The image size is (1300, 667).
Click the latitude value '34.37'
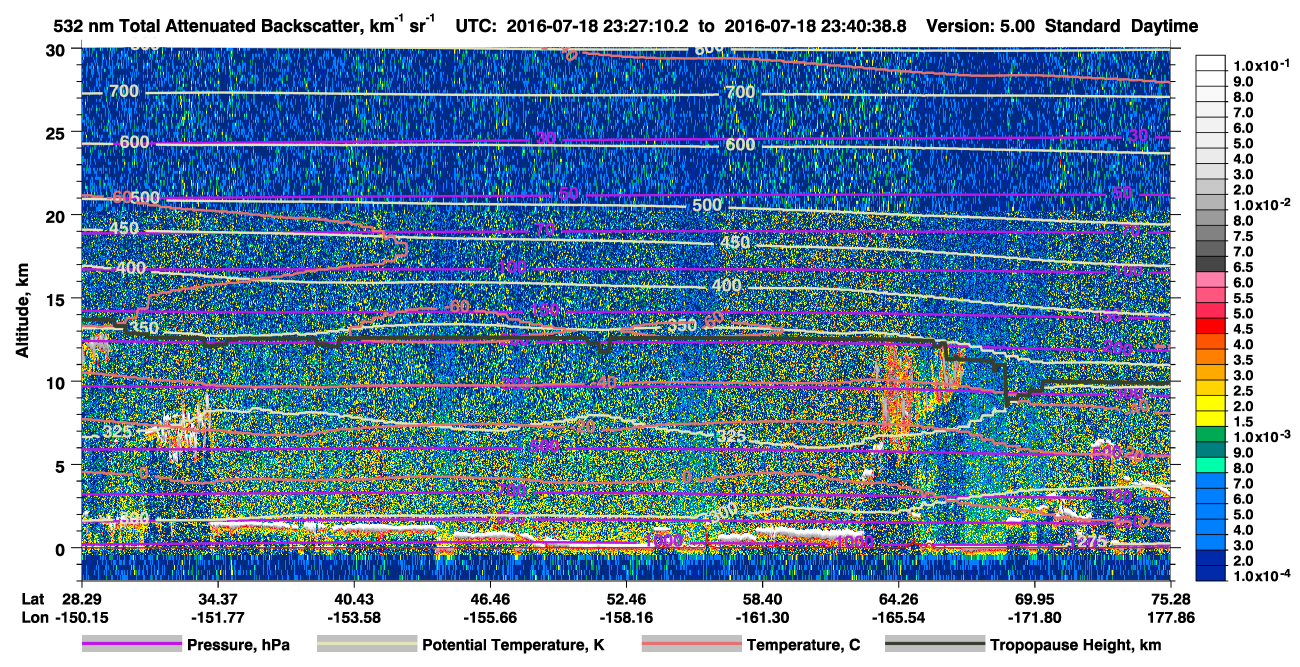[217, 598]
